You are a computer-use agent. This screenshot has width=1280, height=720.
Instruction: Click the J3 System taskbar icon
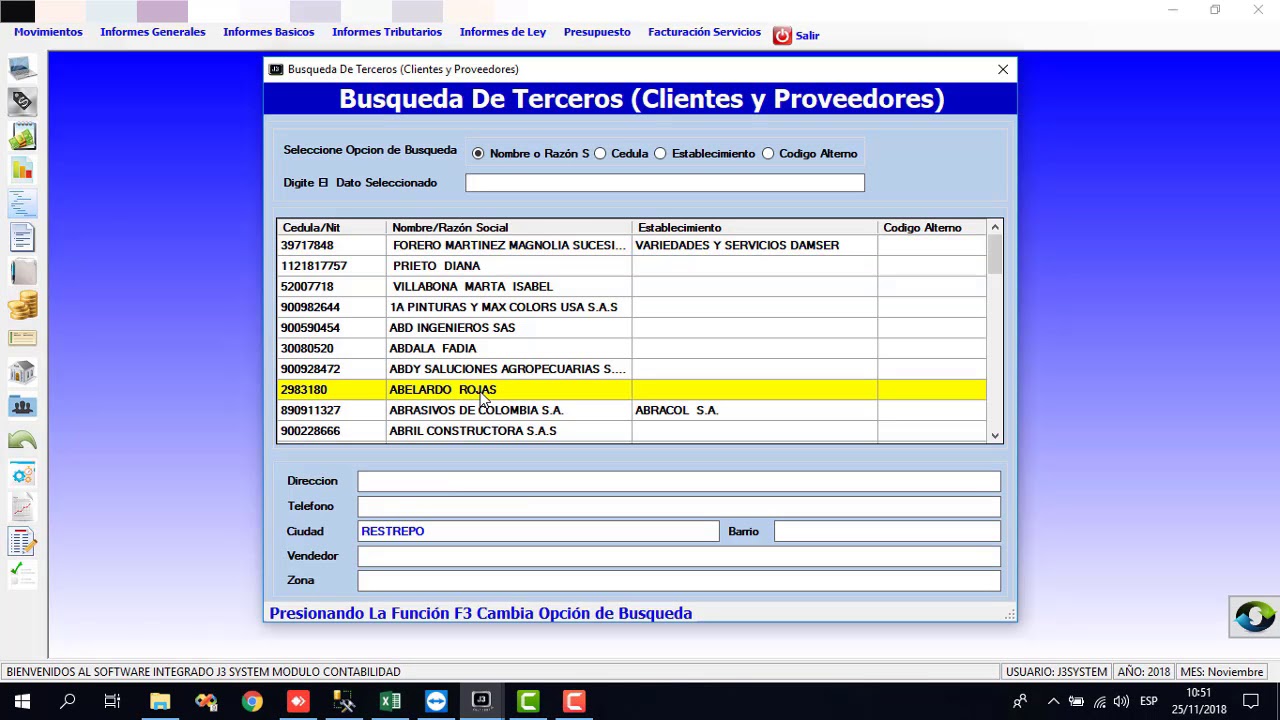(x=481, y=701)
